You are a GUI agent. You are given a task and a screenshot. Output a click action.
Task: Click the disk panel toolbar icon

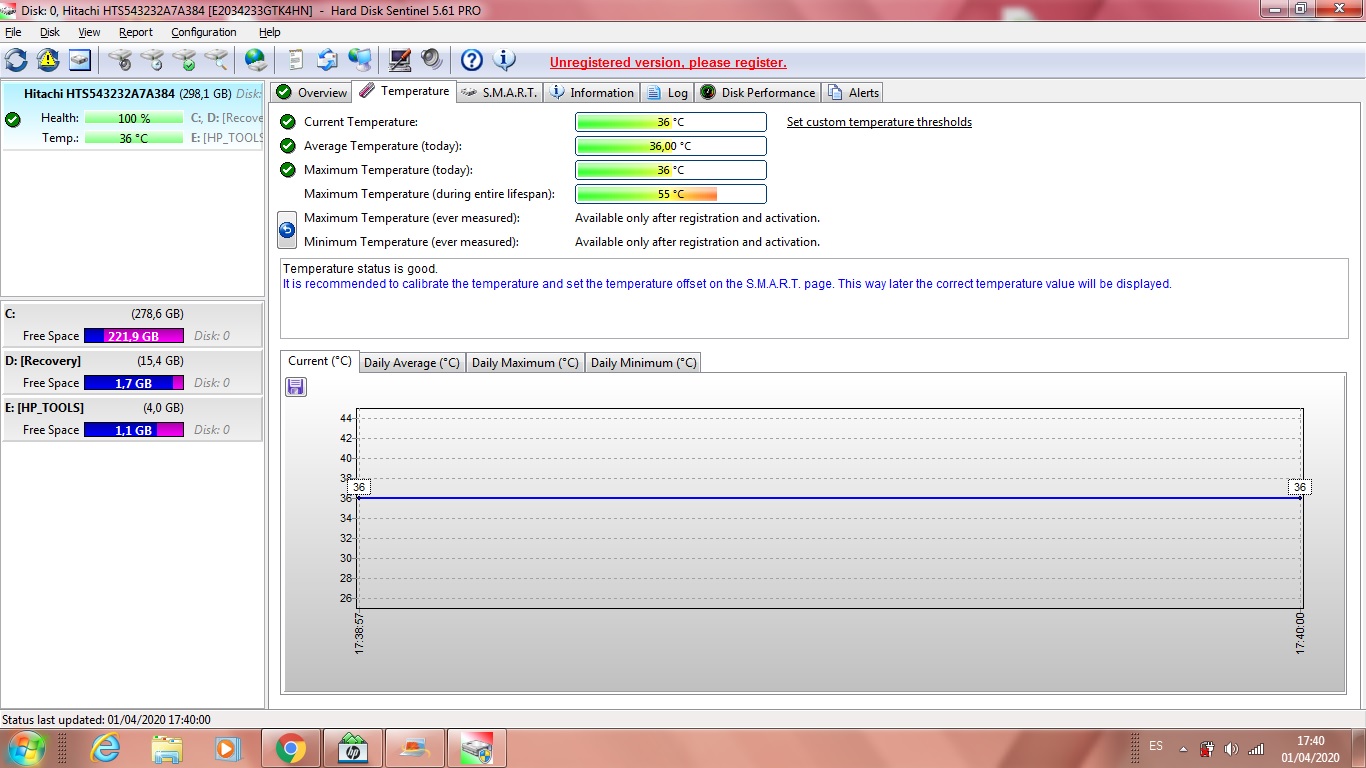(x=80, y=60)
